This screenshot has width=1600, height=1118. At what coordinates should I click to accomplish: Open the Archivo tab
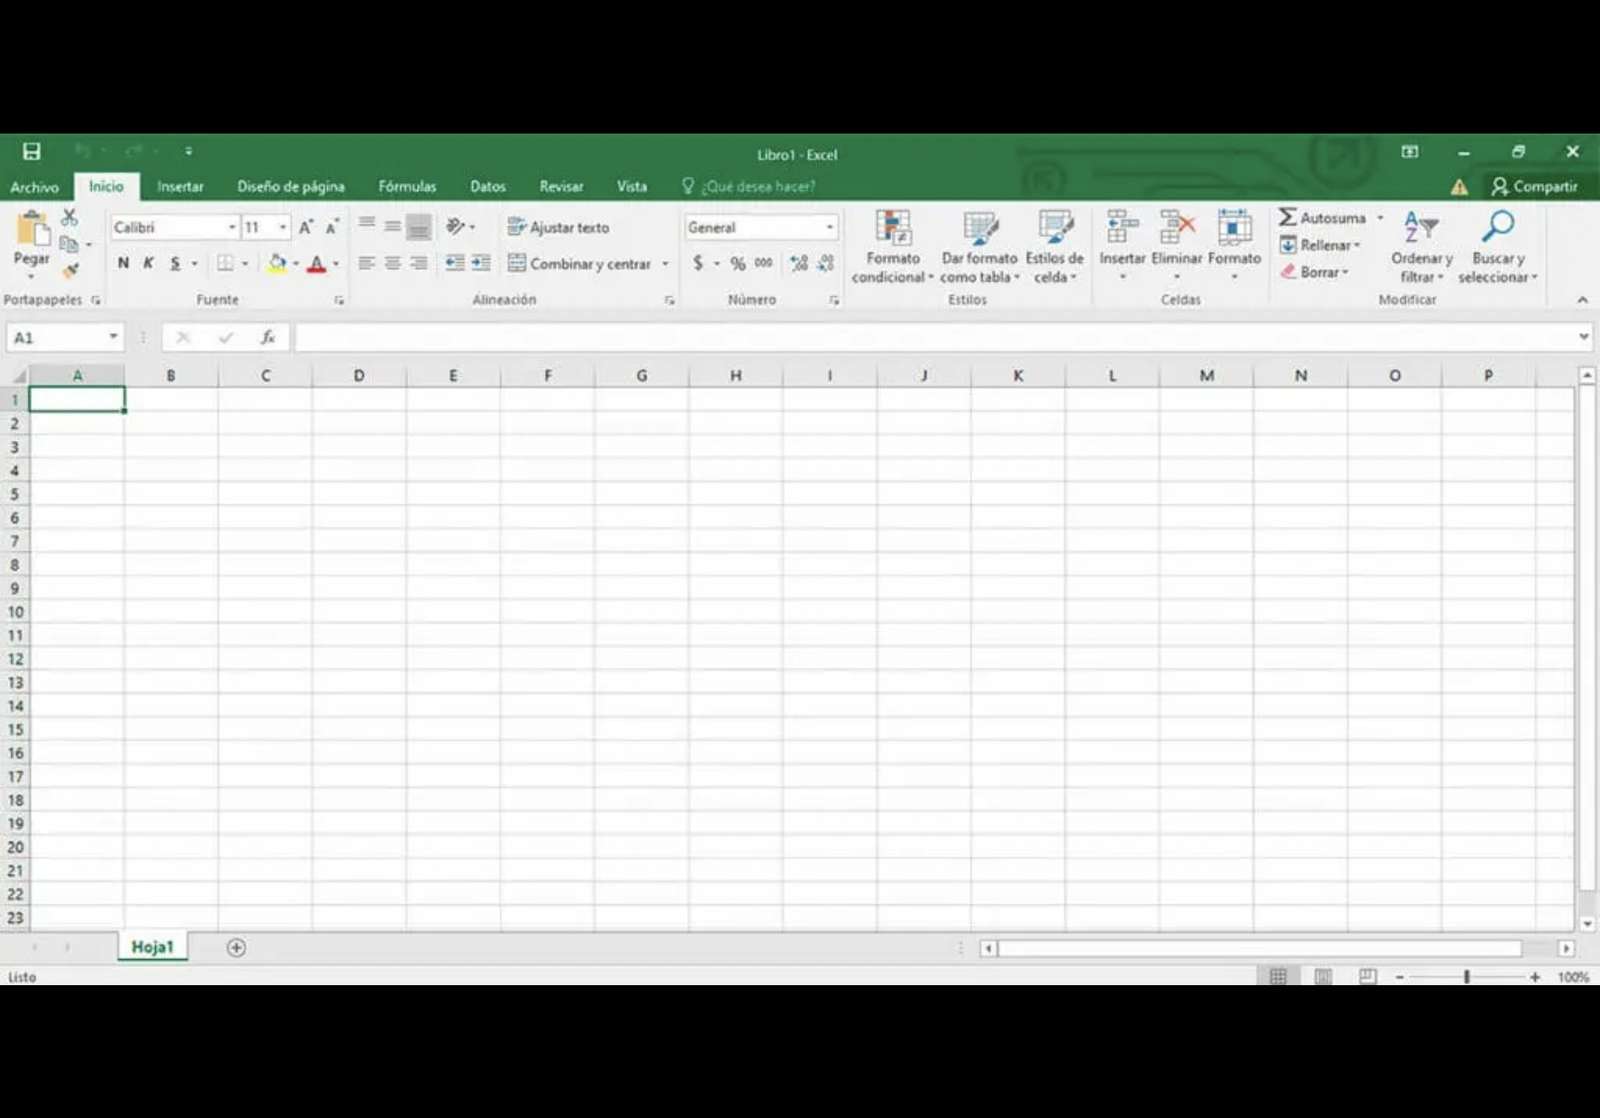click(x=35, y=187)
